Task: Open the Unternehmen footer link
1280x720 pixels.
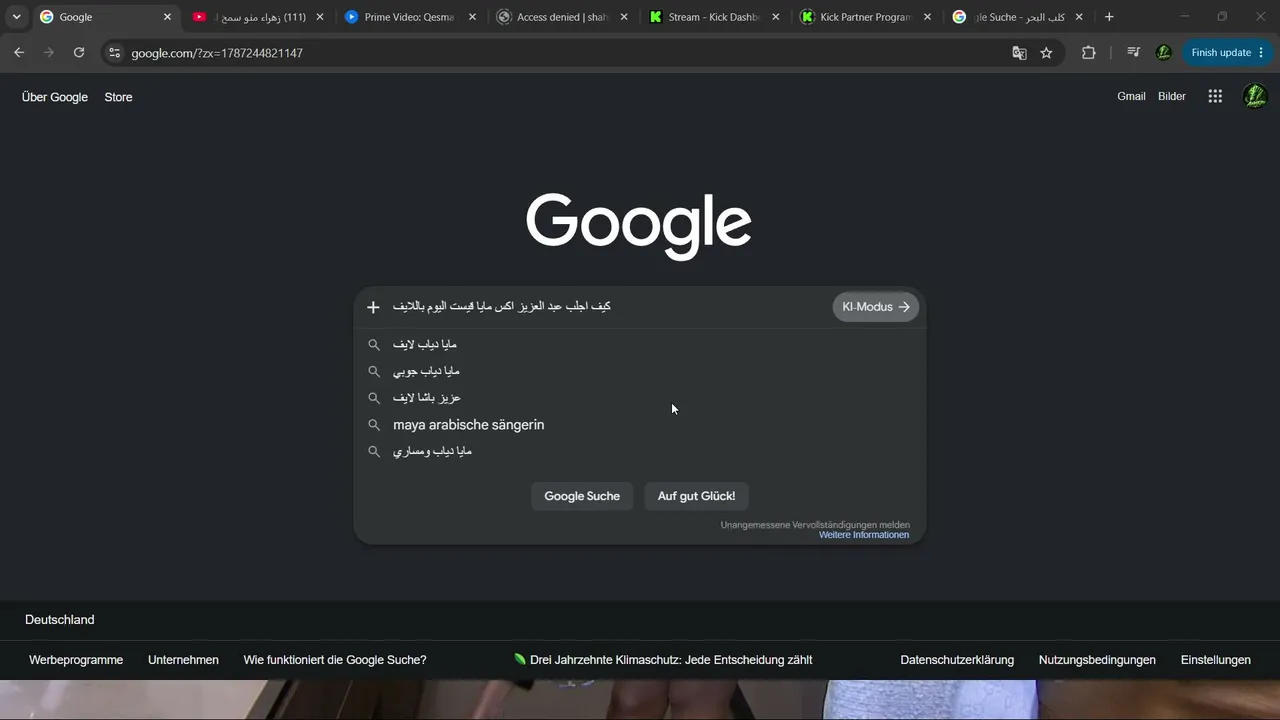Action: (x=183, y=660)
